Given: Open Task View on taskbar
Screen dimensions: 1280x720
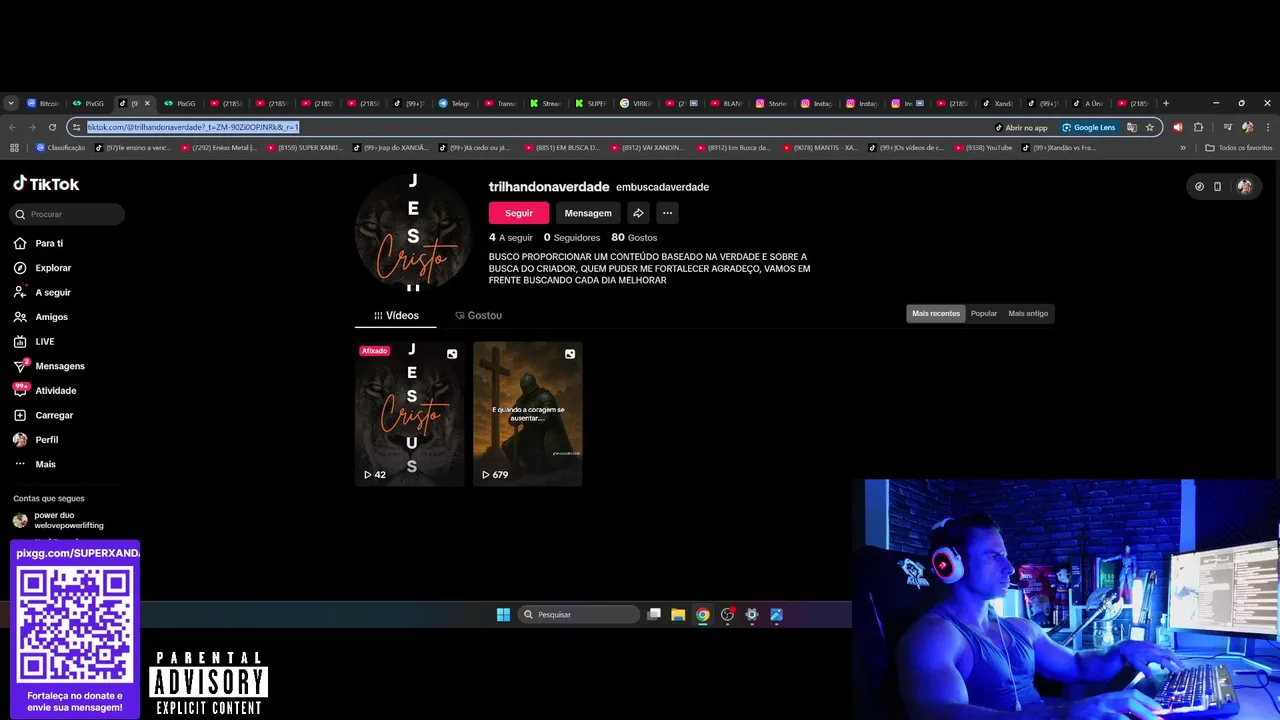Looking at the screenshot, I should pyautogui.click(x=654, y=615).
